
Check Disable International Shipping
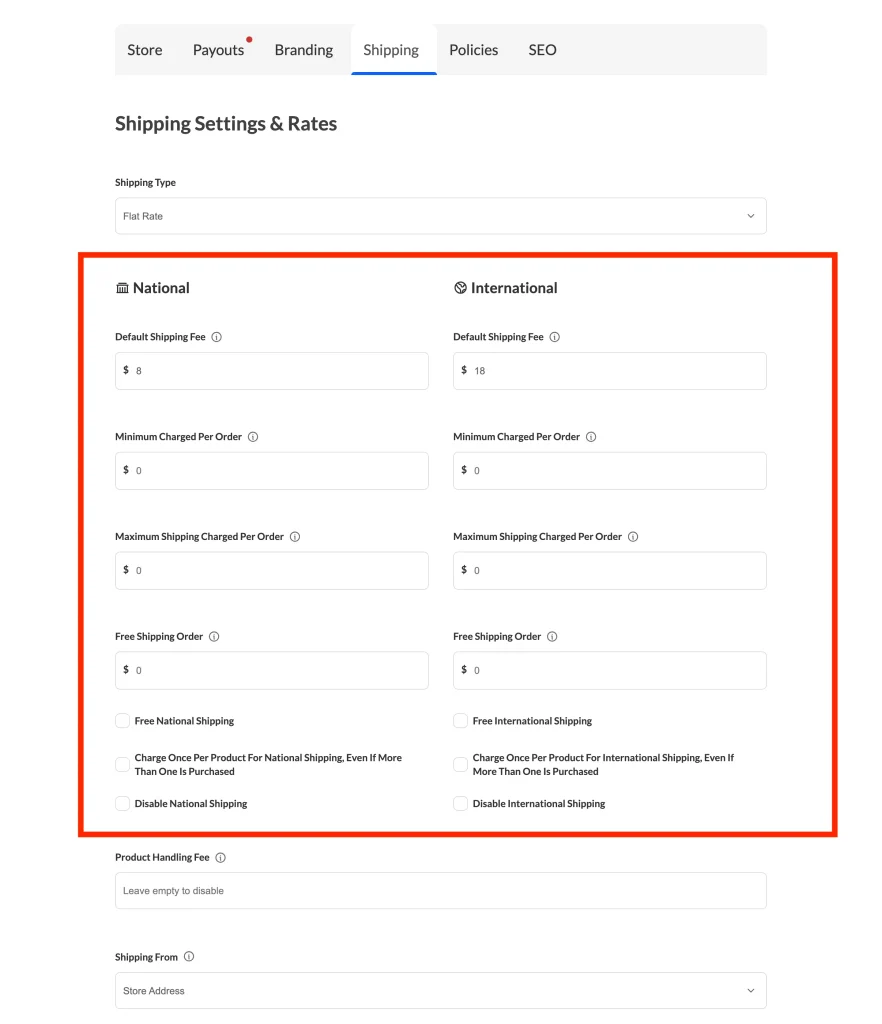click(460, 803)
